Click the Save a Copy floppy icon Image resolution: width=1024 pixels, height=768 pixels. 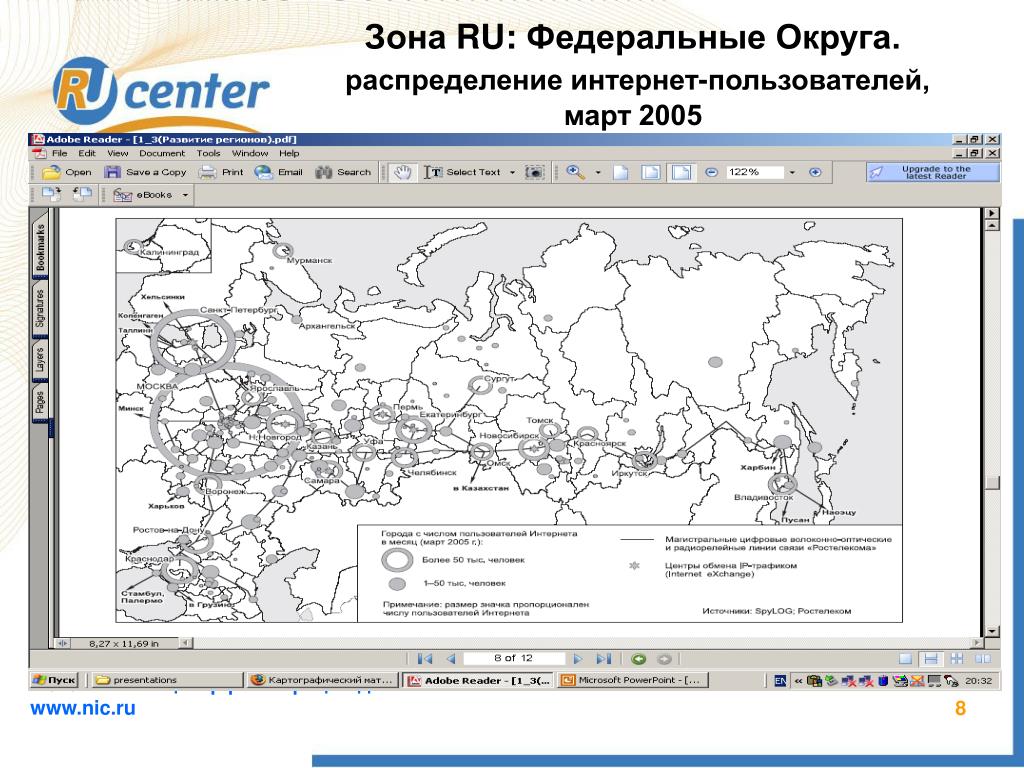(x=113, y=172)
